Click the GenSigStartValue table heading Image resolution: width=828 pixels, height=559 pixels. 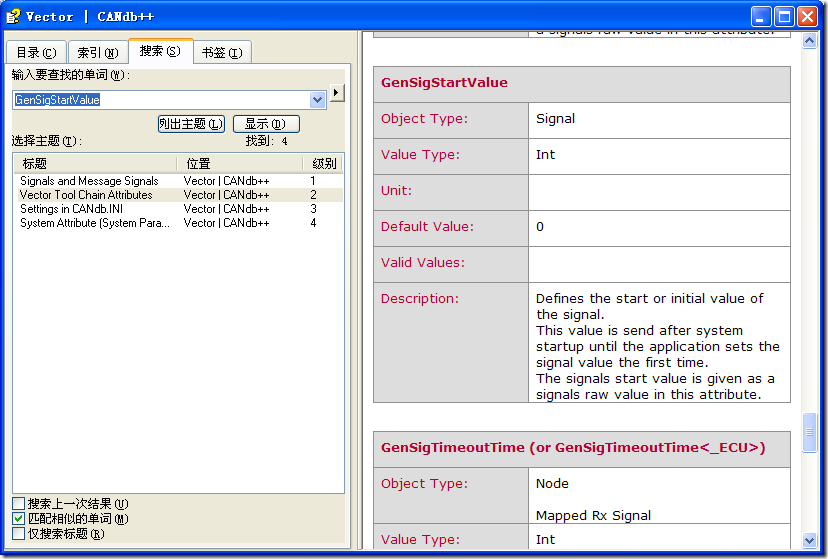(444, 83)
